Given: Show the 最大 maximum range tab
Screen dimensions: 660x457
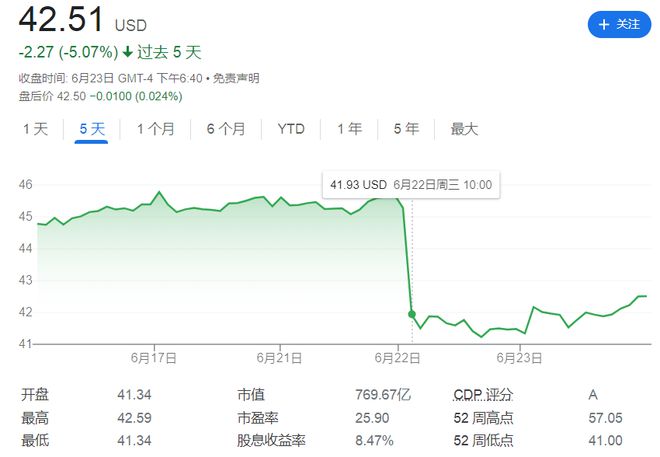Looking at the screenshot, I should click(x=464, y=129).
